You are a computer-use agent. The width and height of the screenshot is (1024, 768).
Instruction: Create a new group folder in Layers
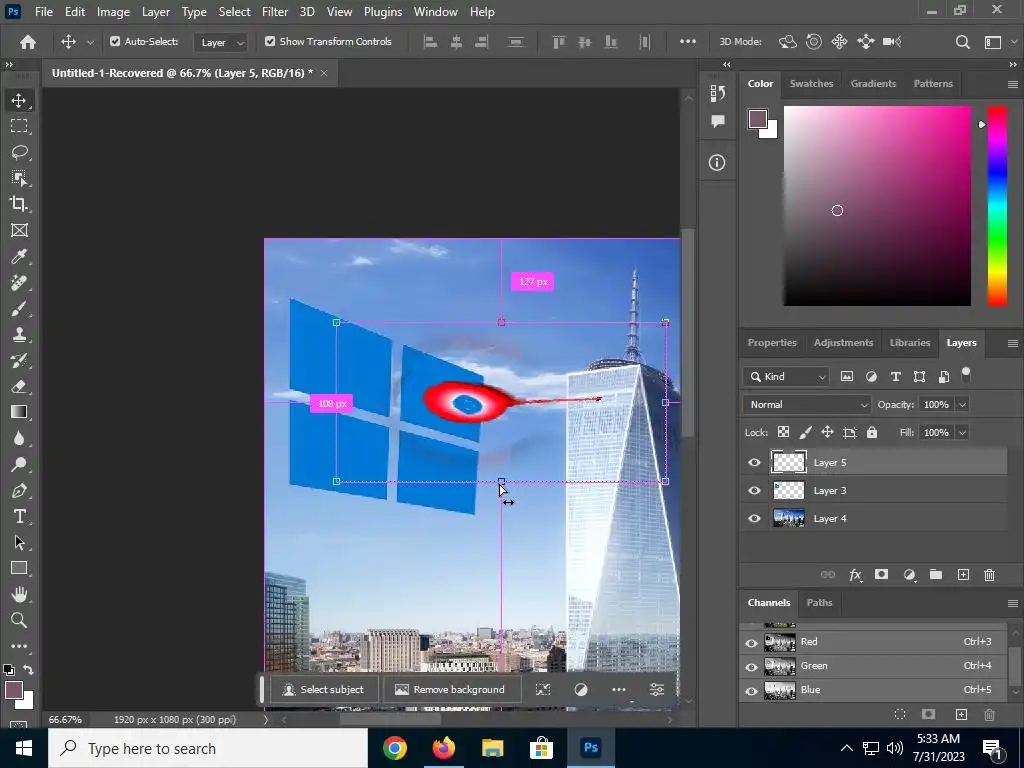pyautogui.click(x=936, y=575)
